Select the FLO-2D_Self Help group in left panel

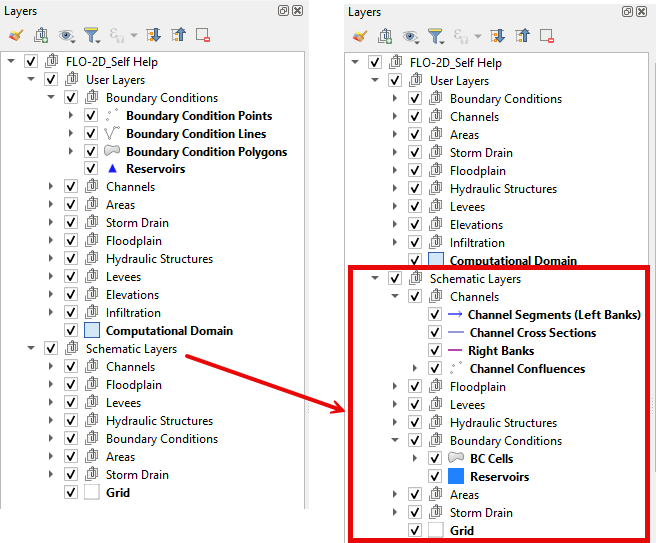click(116, 62)
